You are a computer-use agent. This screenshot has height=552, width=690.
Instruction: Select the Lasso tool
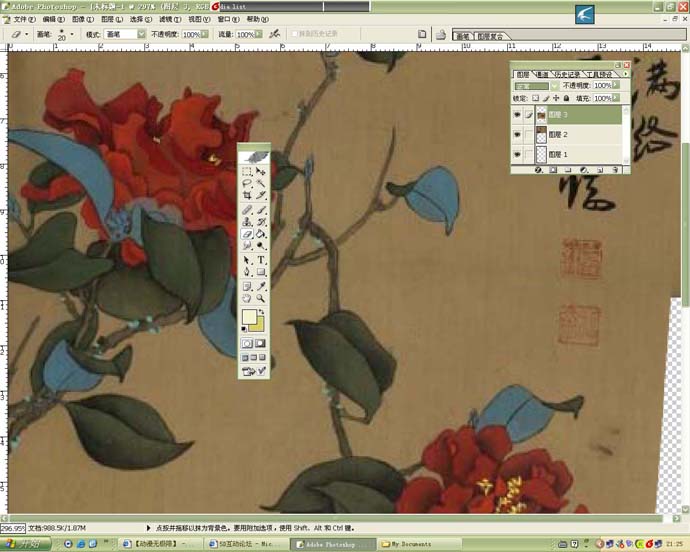[x=247, y=183]
